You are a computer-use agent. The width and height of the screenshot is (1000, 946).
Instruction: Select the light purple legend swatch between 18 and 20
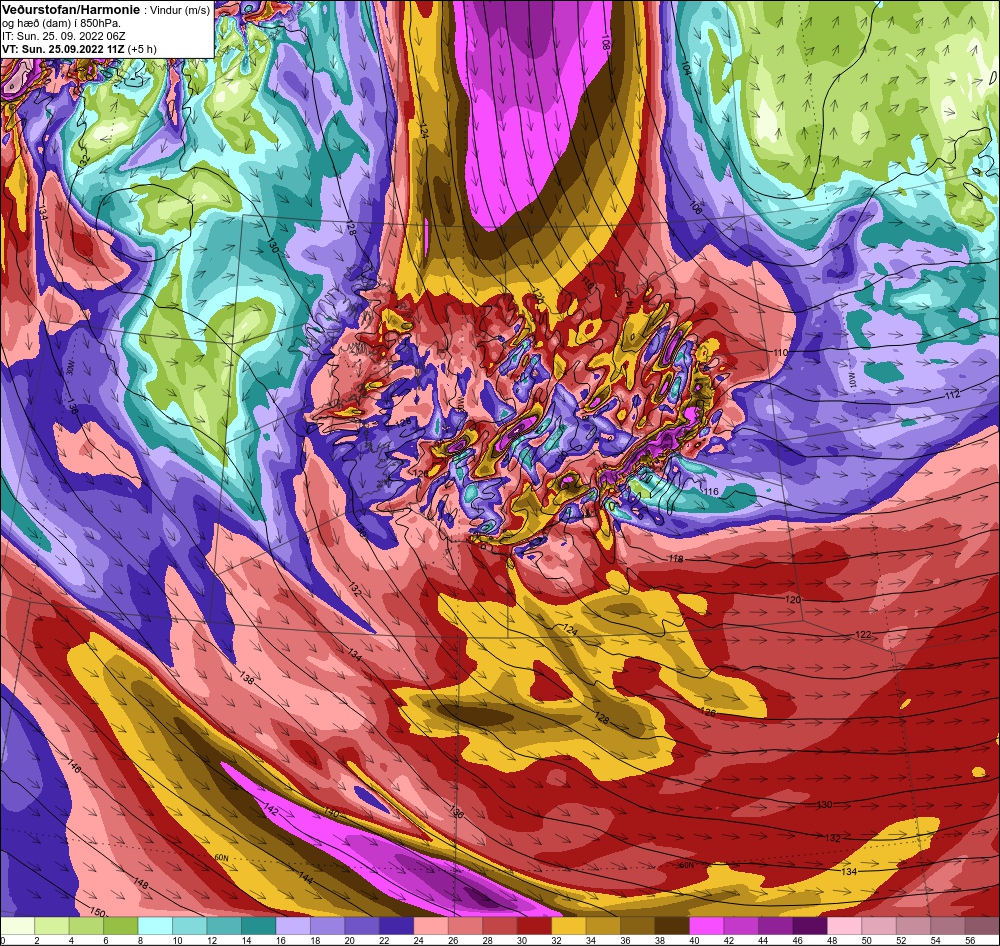[x=328, y=926]
